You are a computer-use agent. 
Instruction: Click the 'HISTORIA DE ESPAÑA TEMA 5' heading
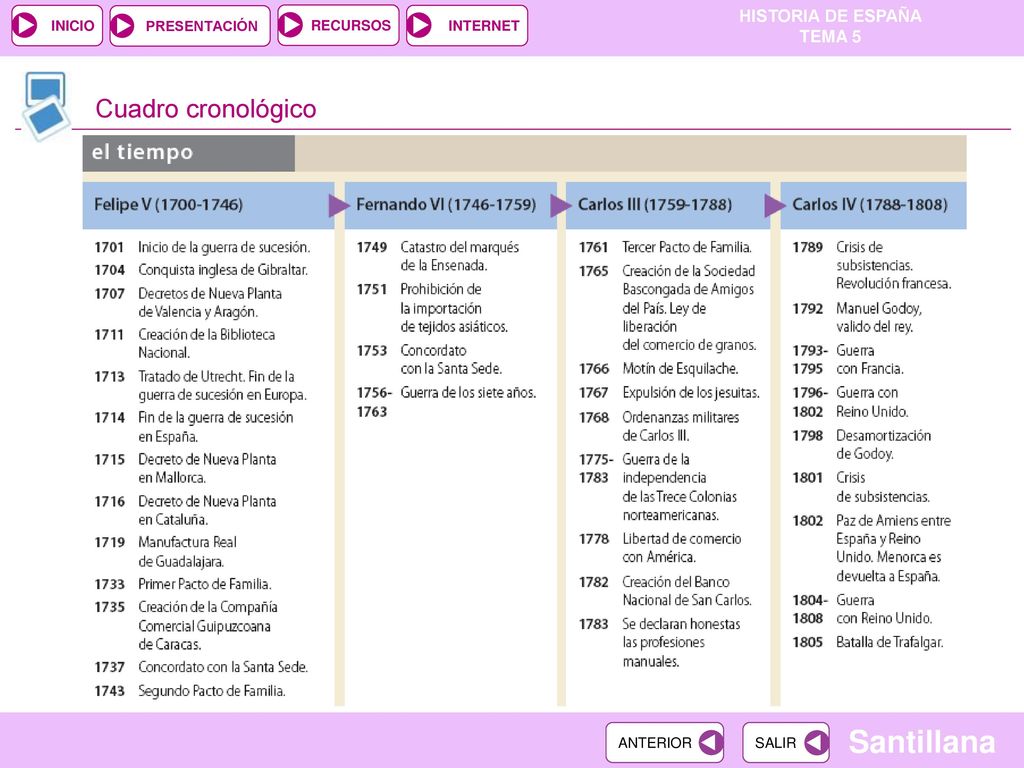tap(830, 26)
